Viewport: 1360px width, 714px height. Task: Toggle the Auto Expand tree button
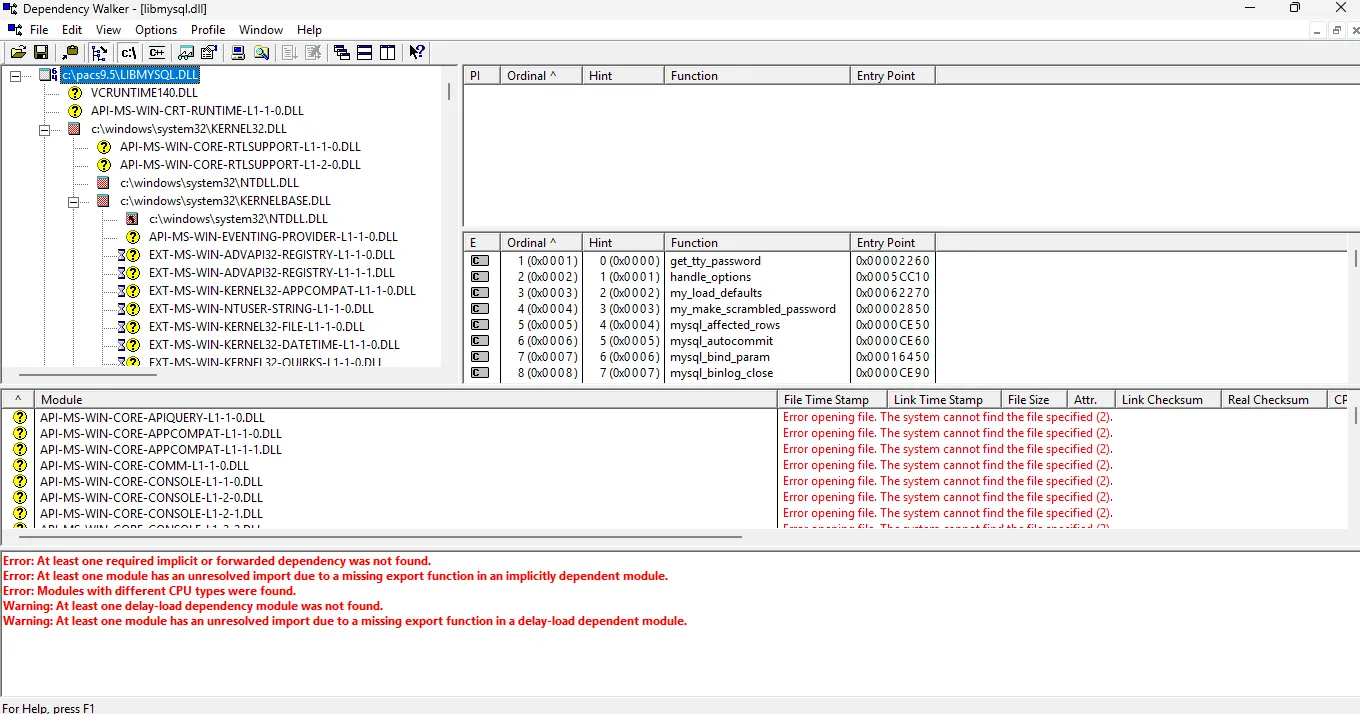[99, 53]
